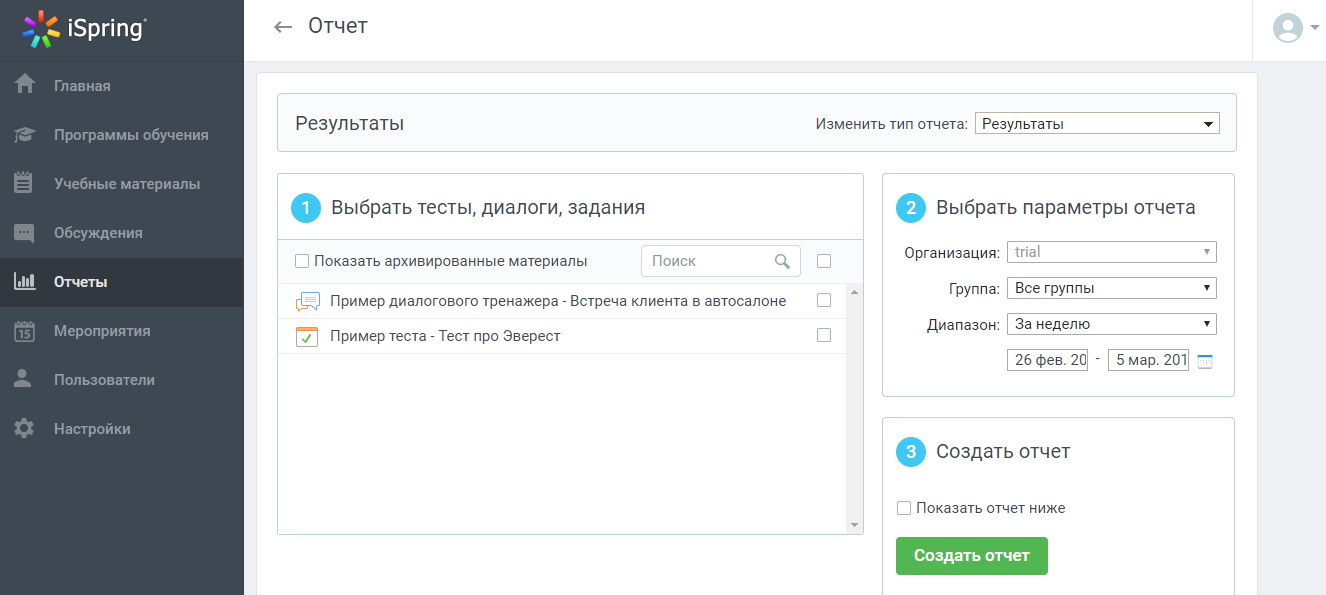Open the Пользователи users section
Image resolution: width=1326 pixels, height=595 pixels.
pyautogui.click(x=25, y=379)
